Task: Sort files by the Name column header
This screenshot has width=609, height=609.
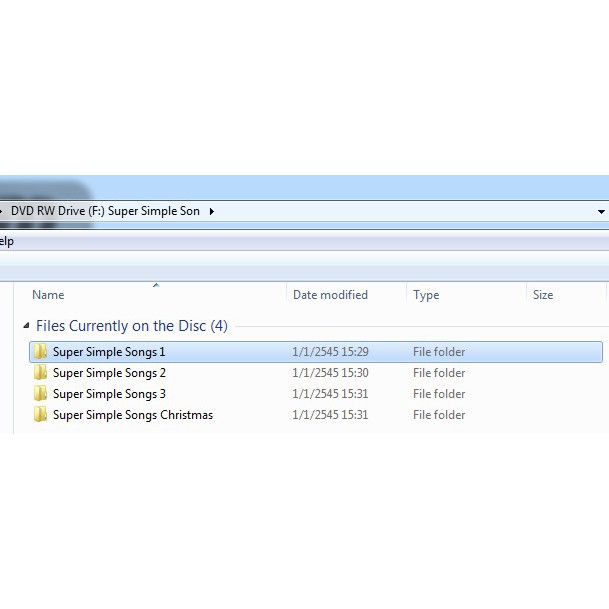Action: (48, 295)
